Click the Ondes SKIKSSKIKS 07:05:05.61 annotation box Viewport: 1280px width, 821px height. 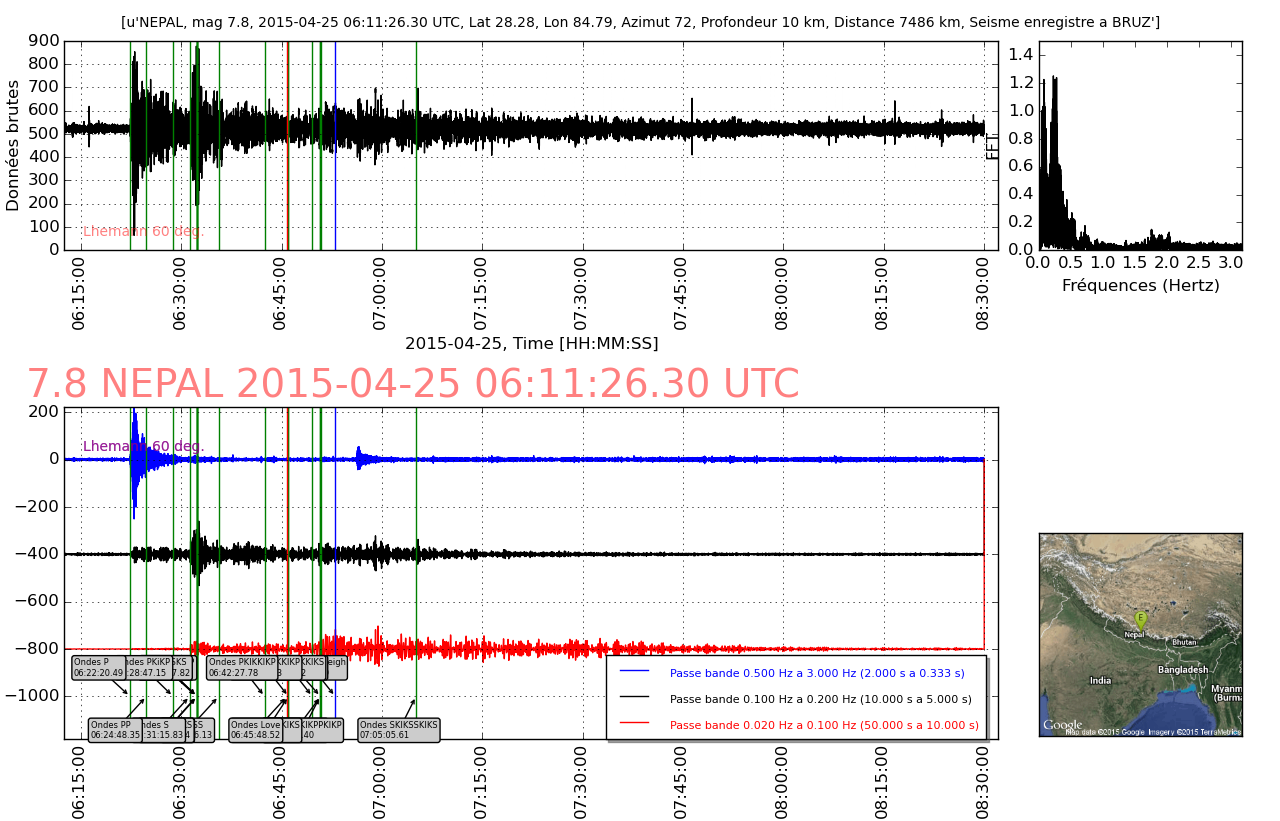point(398,730)
